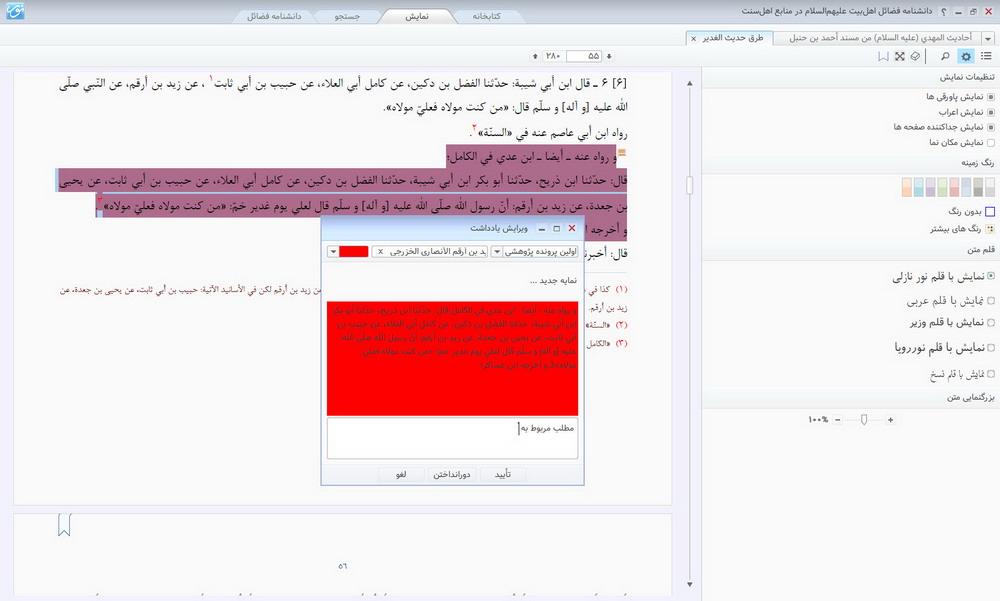
Task: Remove the الأنصاري الخزرجي index tag
Action: click(x=380, y=251)
